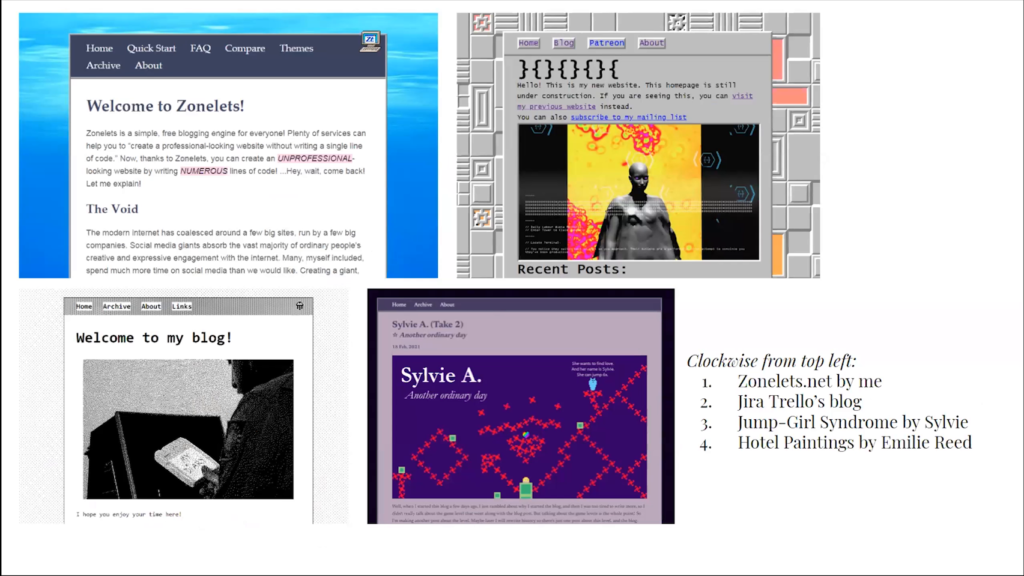
Task: Click the small icon in blog navbar
Action: click(300, 306)
